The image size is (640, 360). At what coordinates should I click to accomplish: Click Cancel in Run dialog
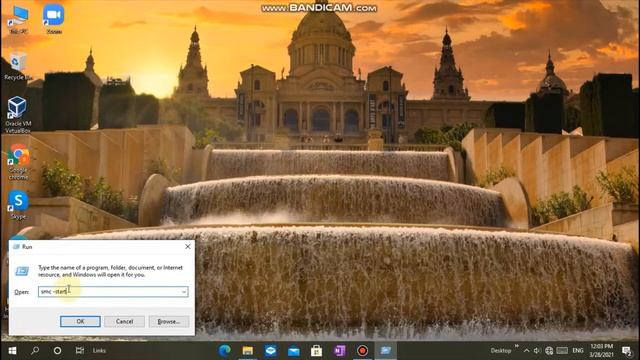click(x=124, y=322)
